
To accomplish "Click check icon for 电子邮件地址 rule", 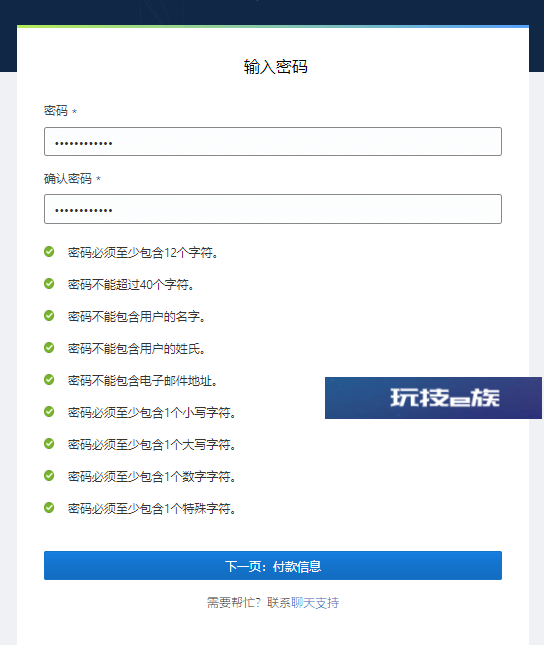I will (x=49, y=380).
